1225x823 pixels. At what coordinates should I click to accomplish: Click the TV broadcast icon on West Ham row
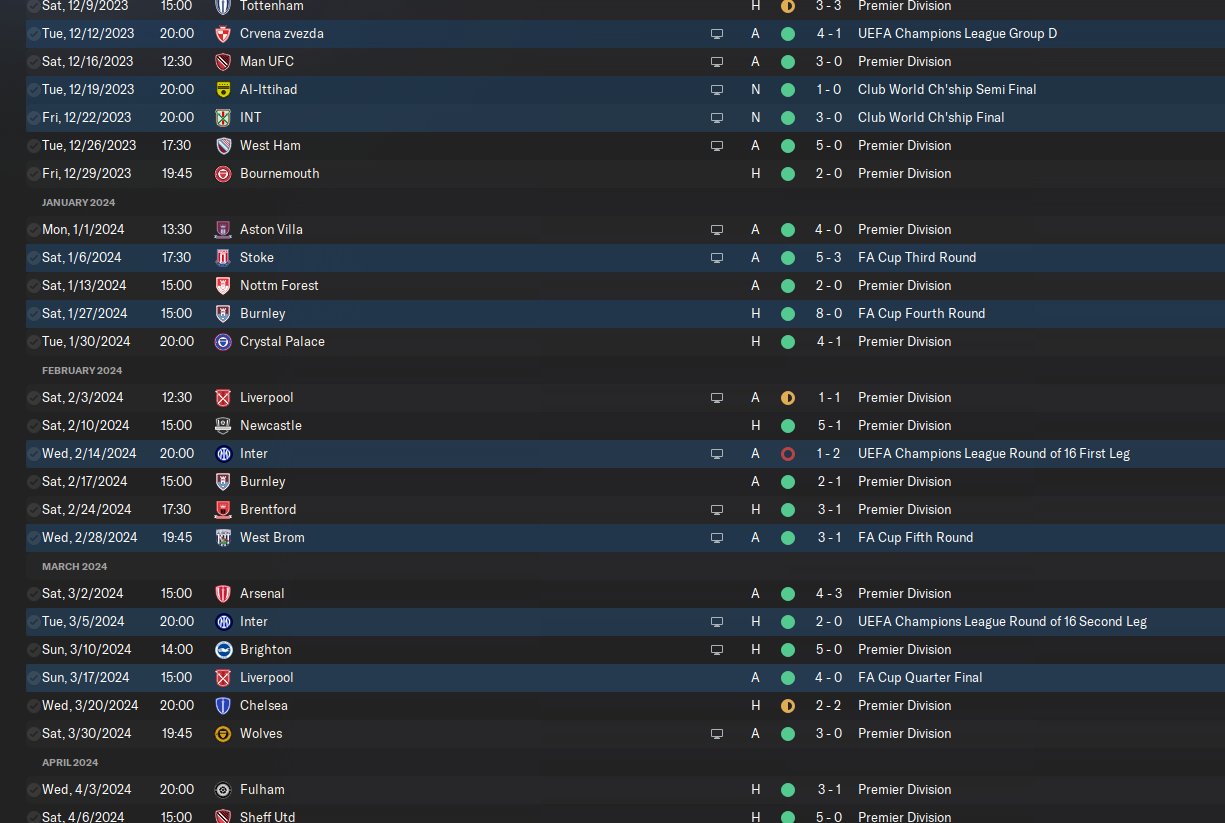(717, 146)
